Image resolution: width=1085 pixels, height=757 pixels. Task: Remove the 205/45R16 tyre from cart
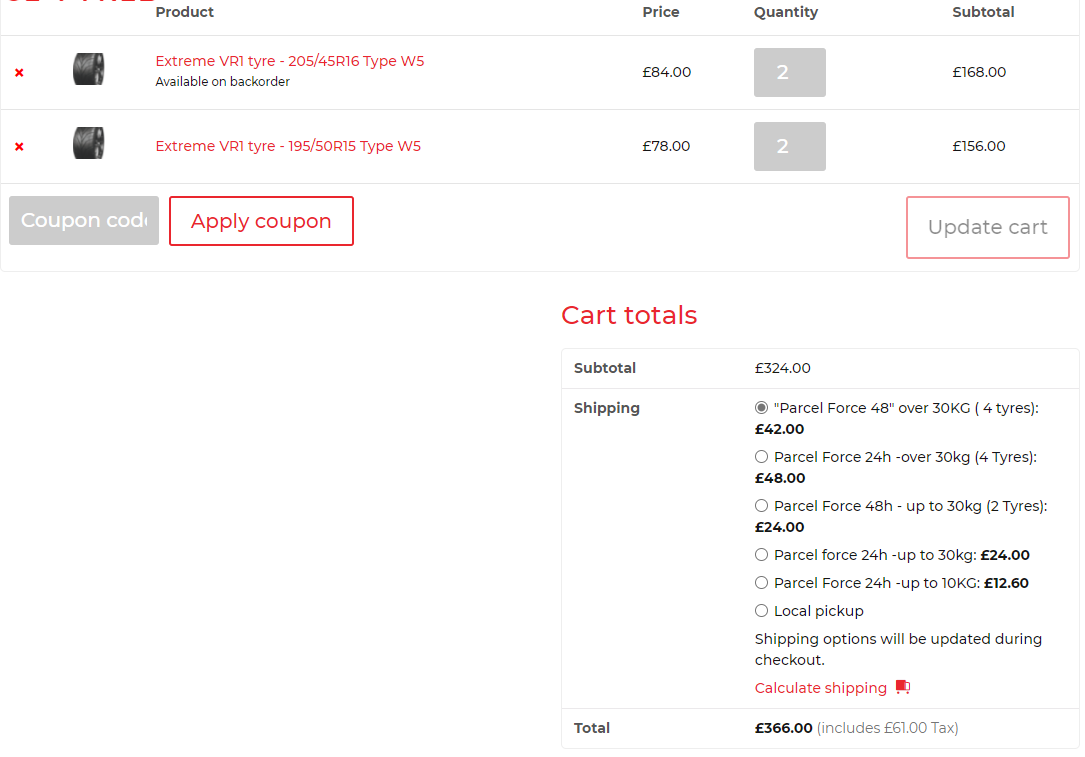click(x=19, y=73)
